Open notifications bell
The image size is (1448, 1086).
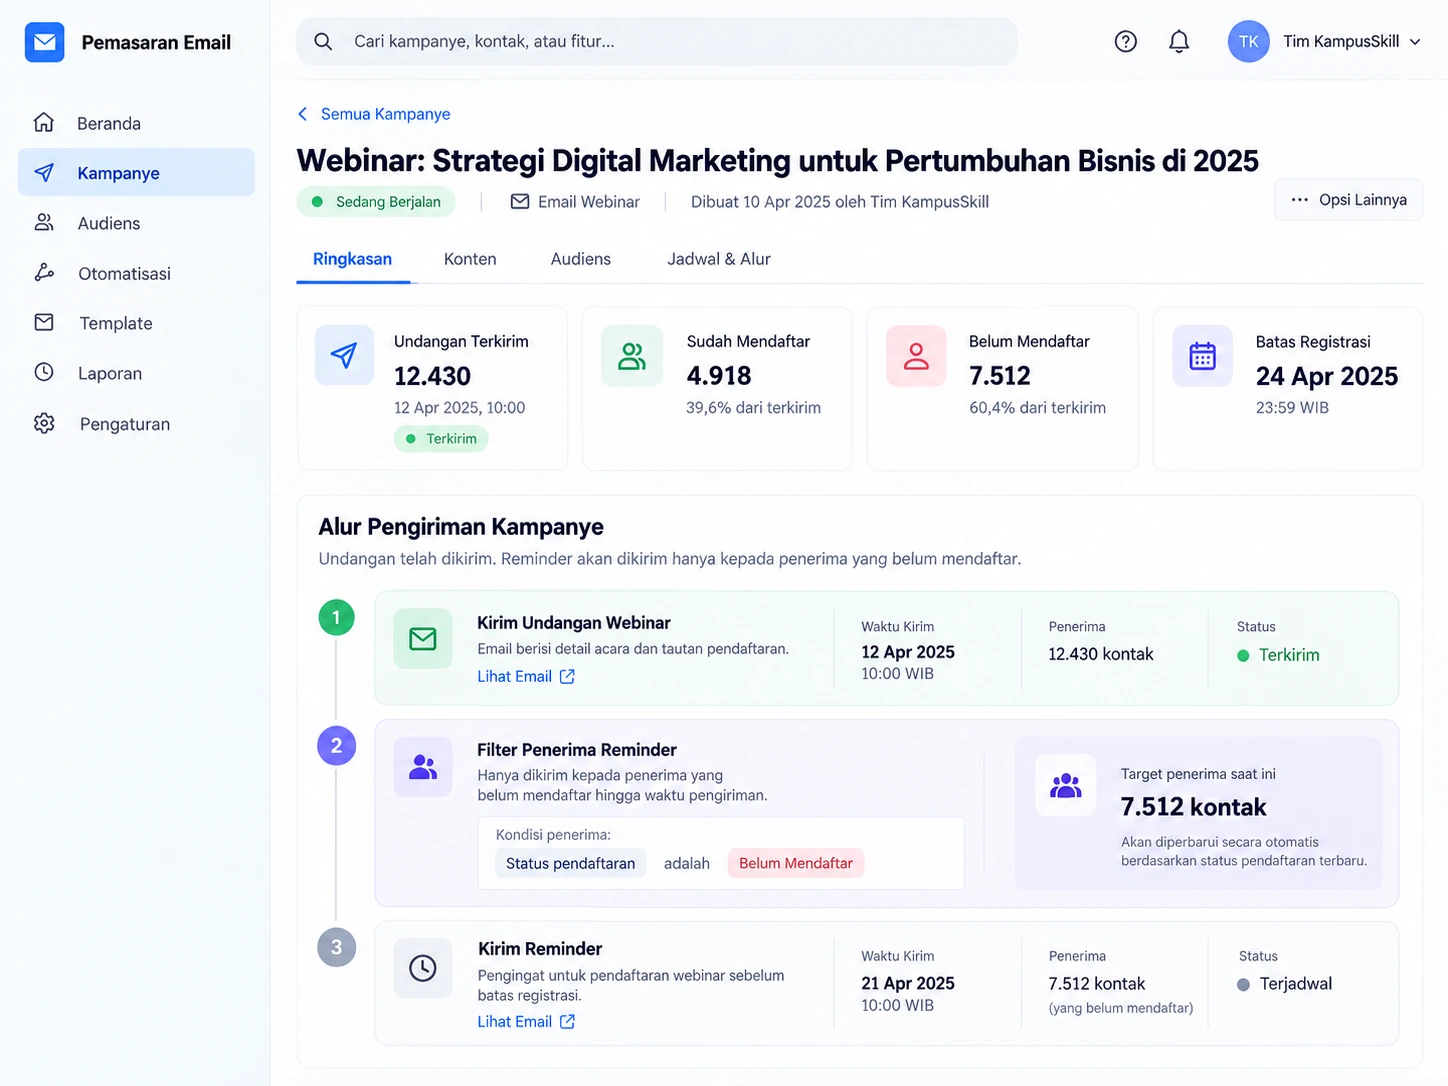1179,41
